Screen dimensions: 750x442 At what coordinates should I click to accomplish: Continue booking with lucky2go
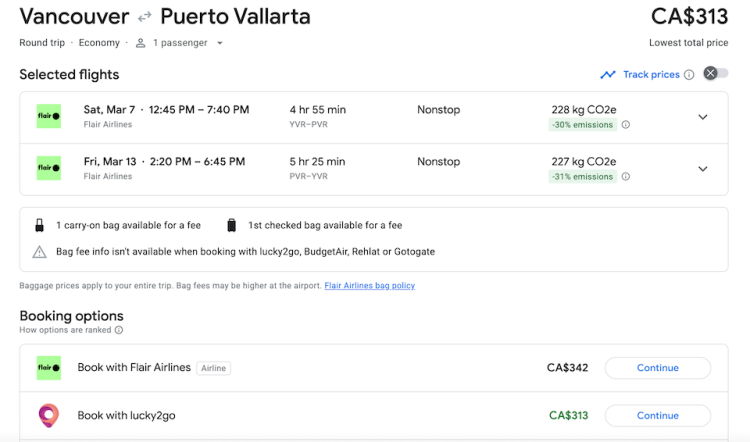pyautogui.click(x=657, y=415)
